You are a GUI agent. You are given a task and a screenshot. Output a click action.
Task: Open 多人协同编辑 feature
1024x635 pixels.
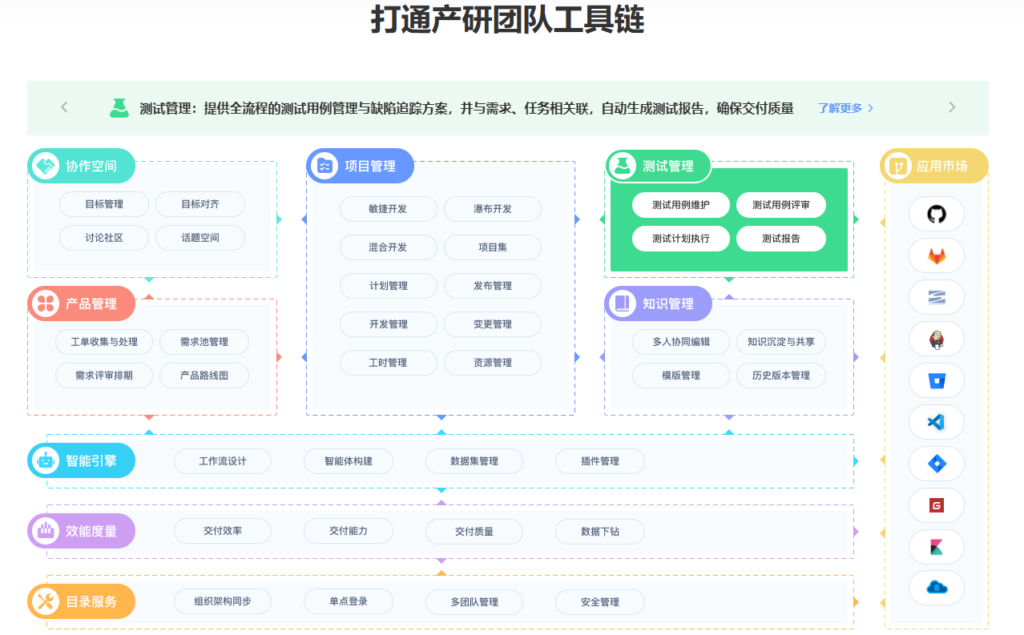[x=680, y=342]
